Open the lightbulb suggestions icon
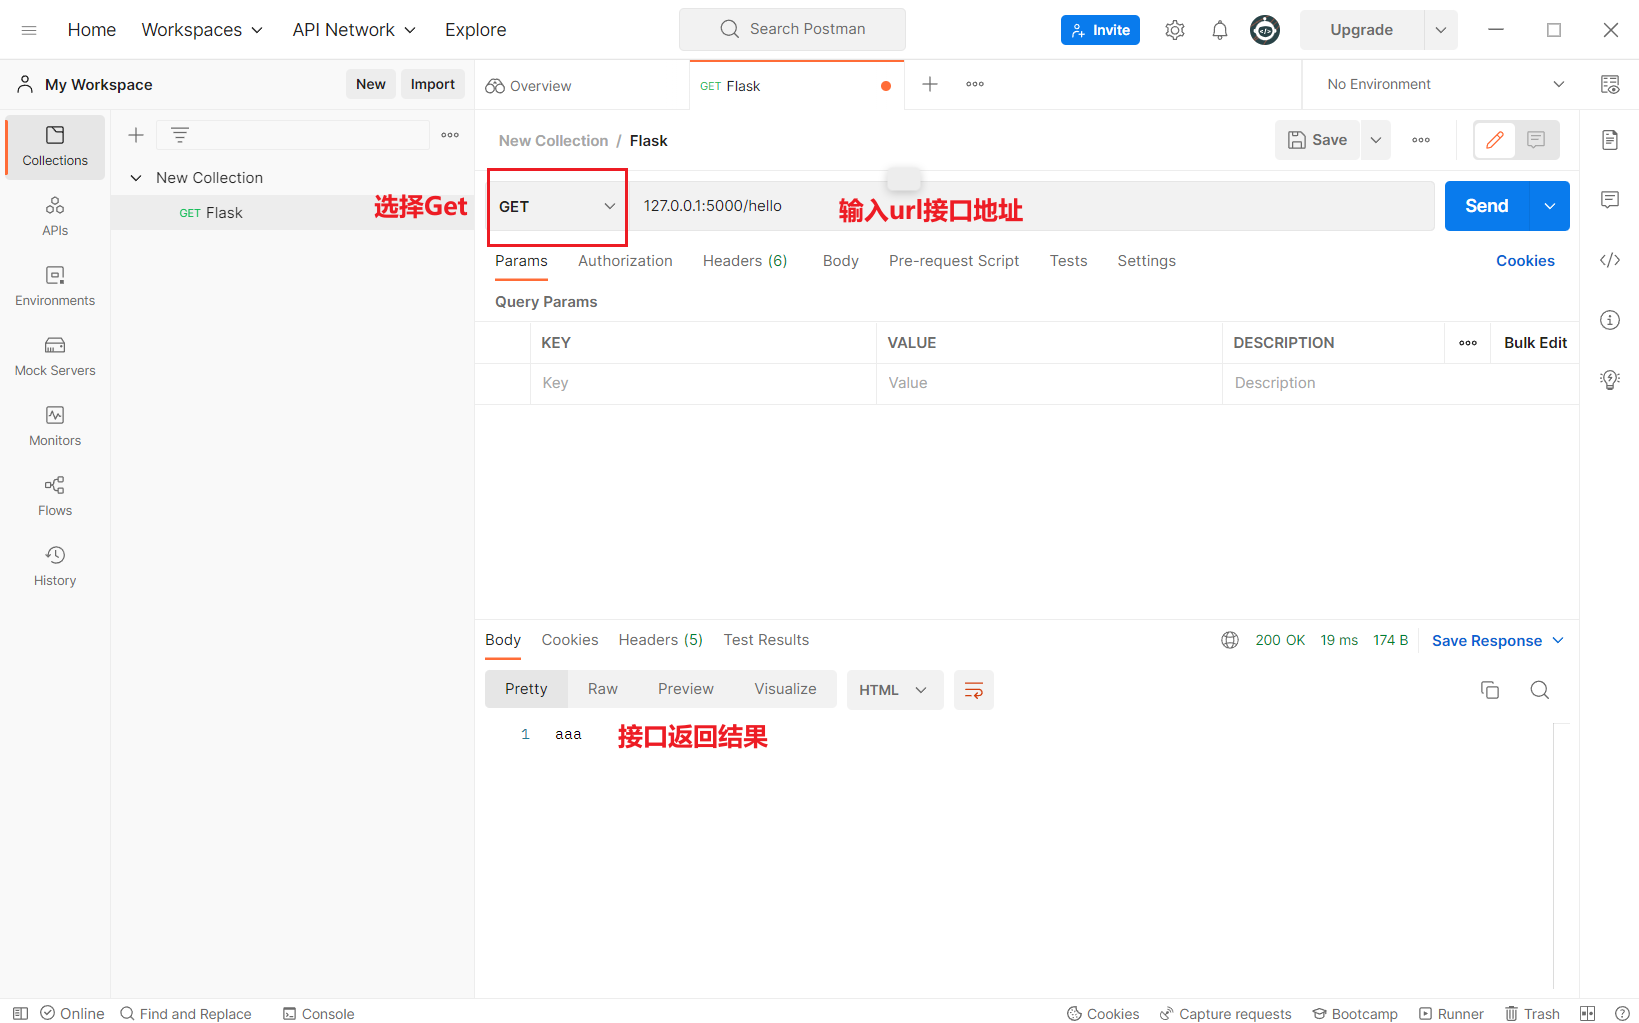Viewport: 1639px width, 1023px height. tap(1610, 380)
